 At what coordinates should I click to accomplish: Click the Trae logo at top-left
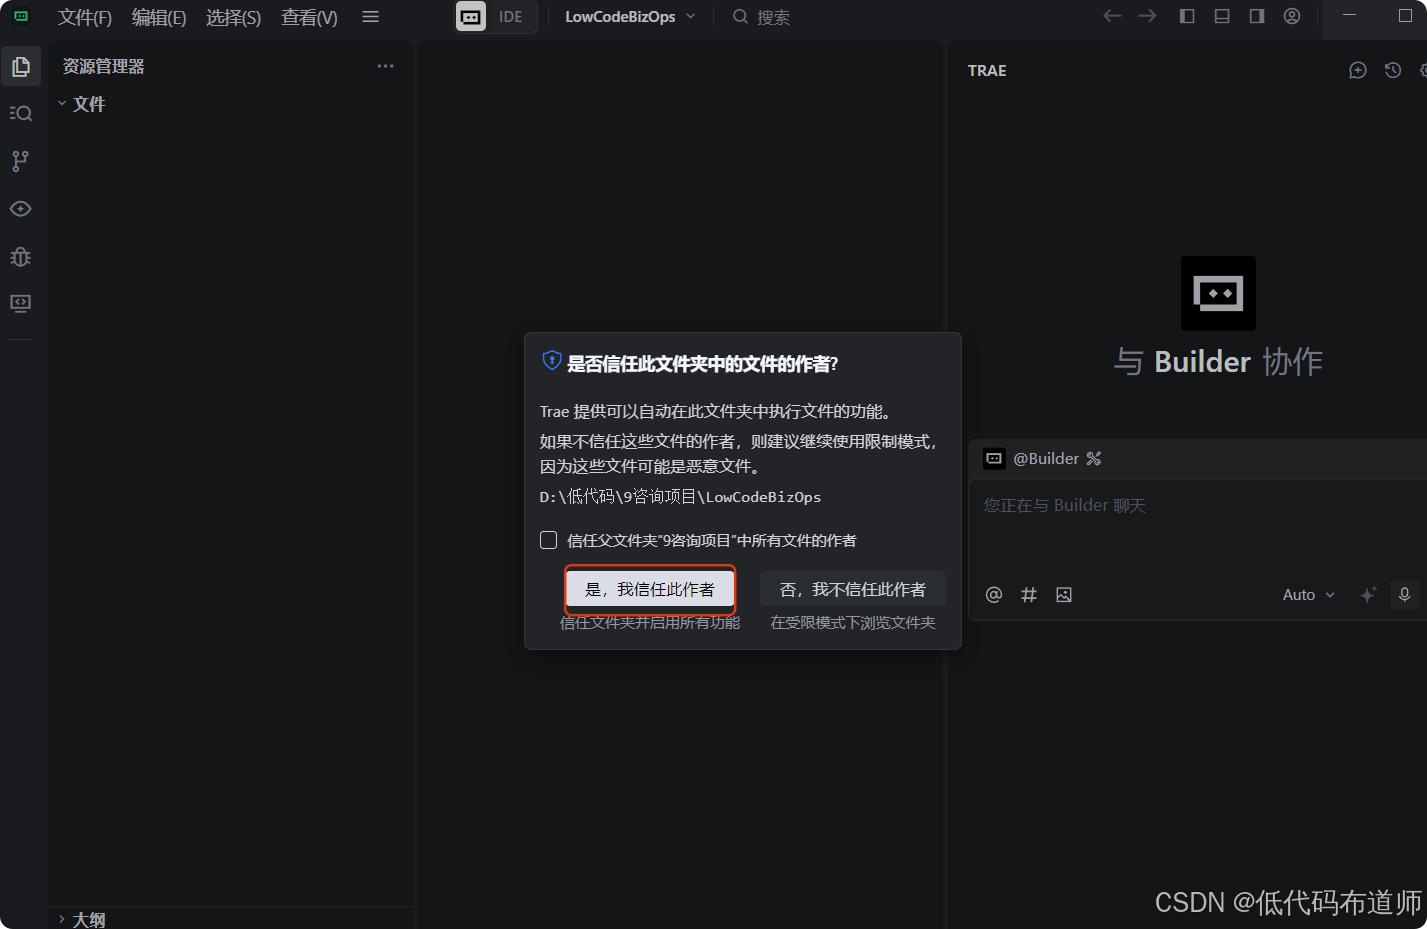click(x=21, y=16)
